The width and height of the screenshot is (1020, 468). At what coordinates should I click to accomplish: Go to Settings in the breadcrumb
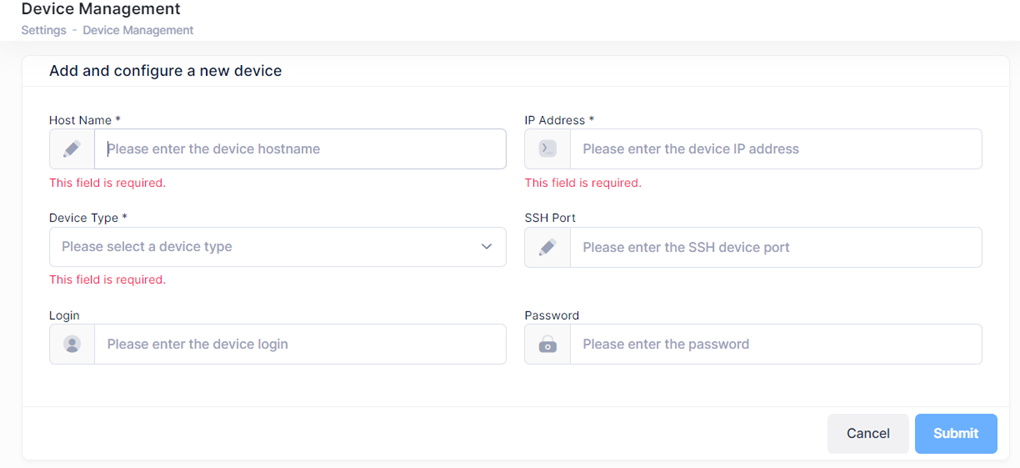[43, 30]
